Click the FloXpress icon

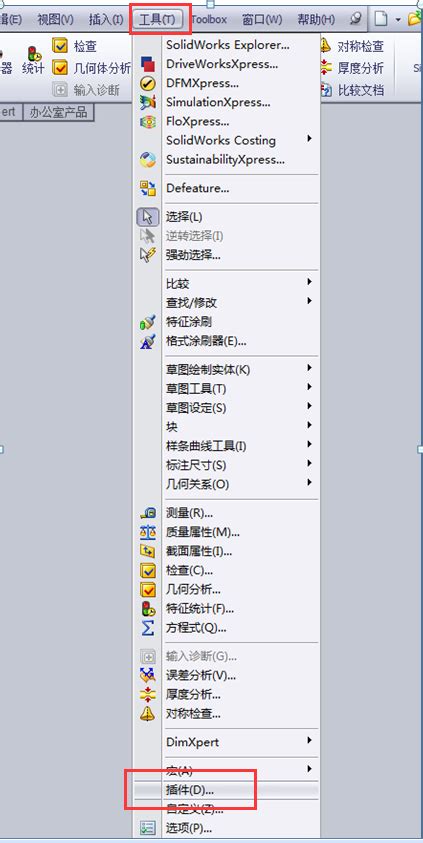pos(147,122)
